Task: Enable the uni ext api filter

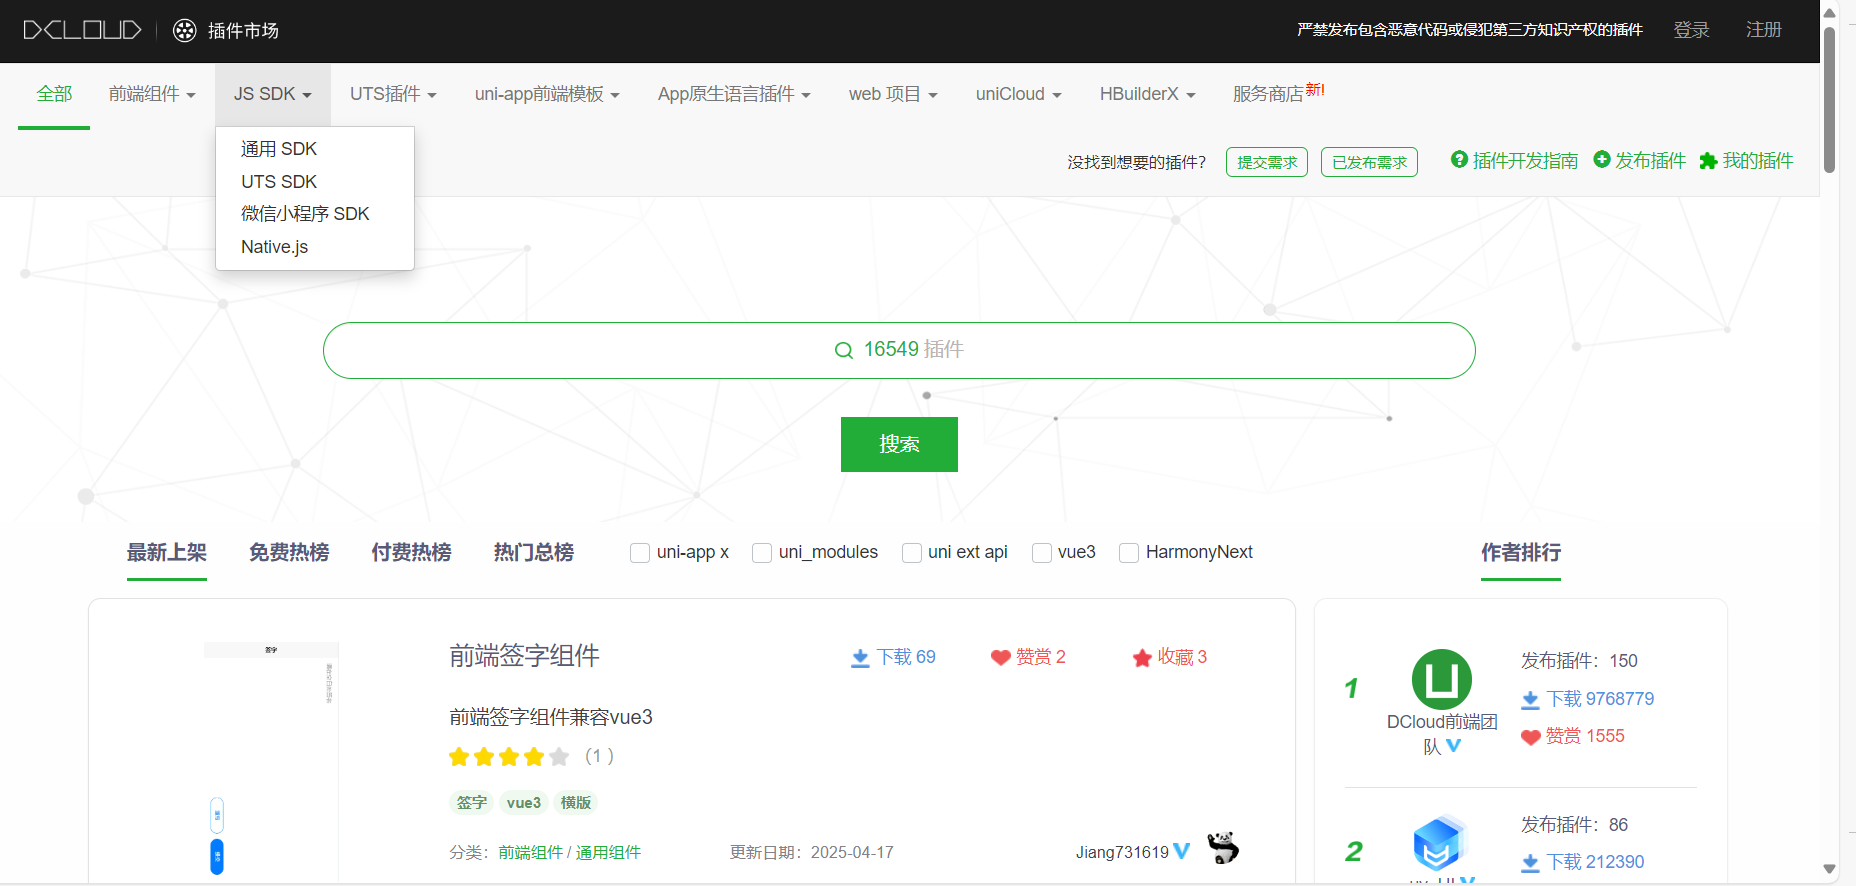Action: pos(912,553)
